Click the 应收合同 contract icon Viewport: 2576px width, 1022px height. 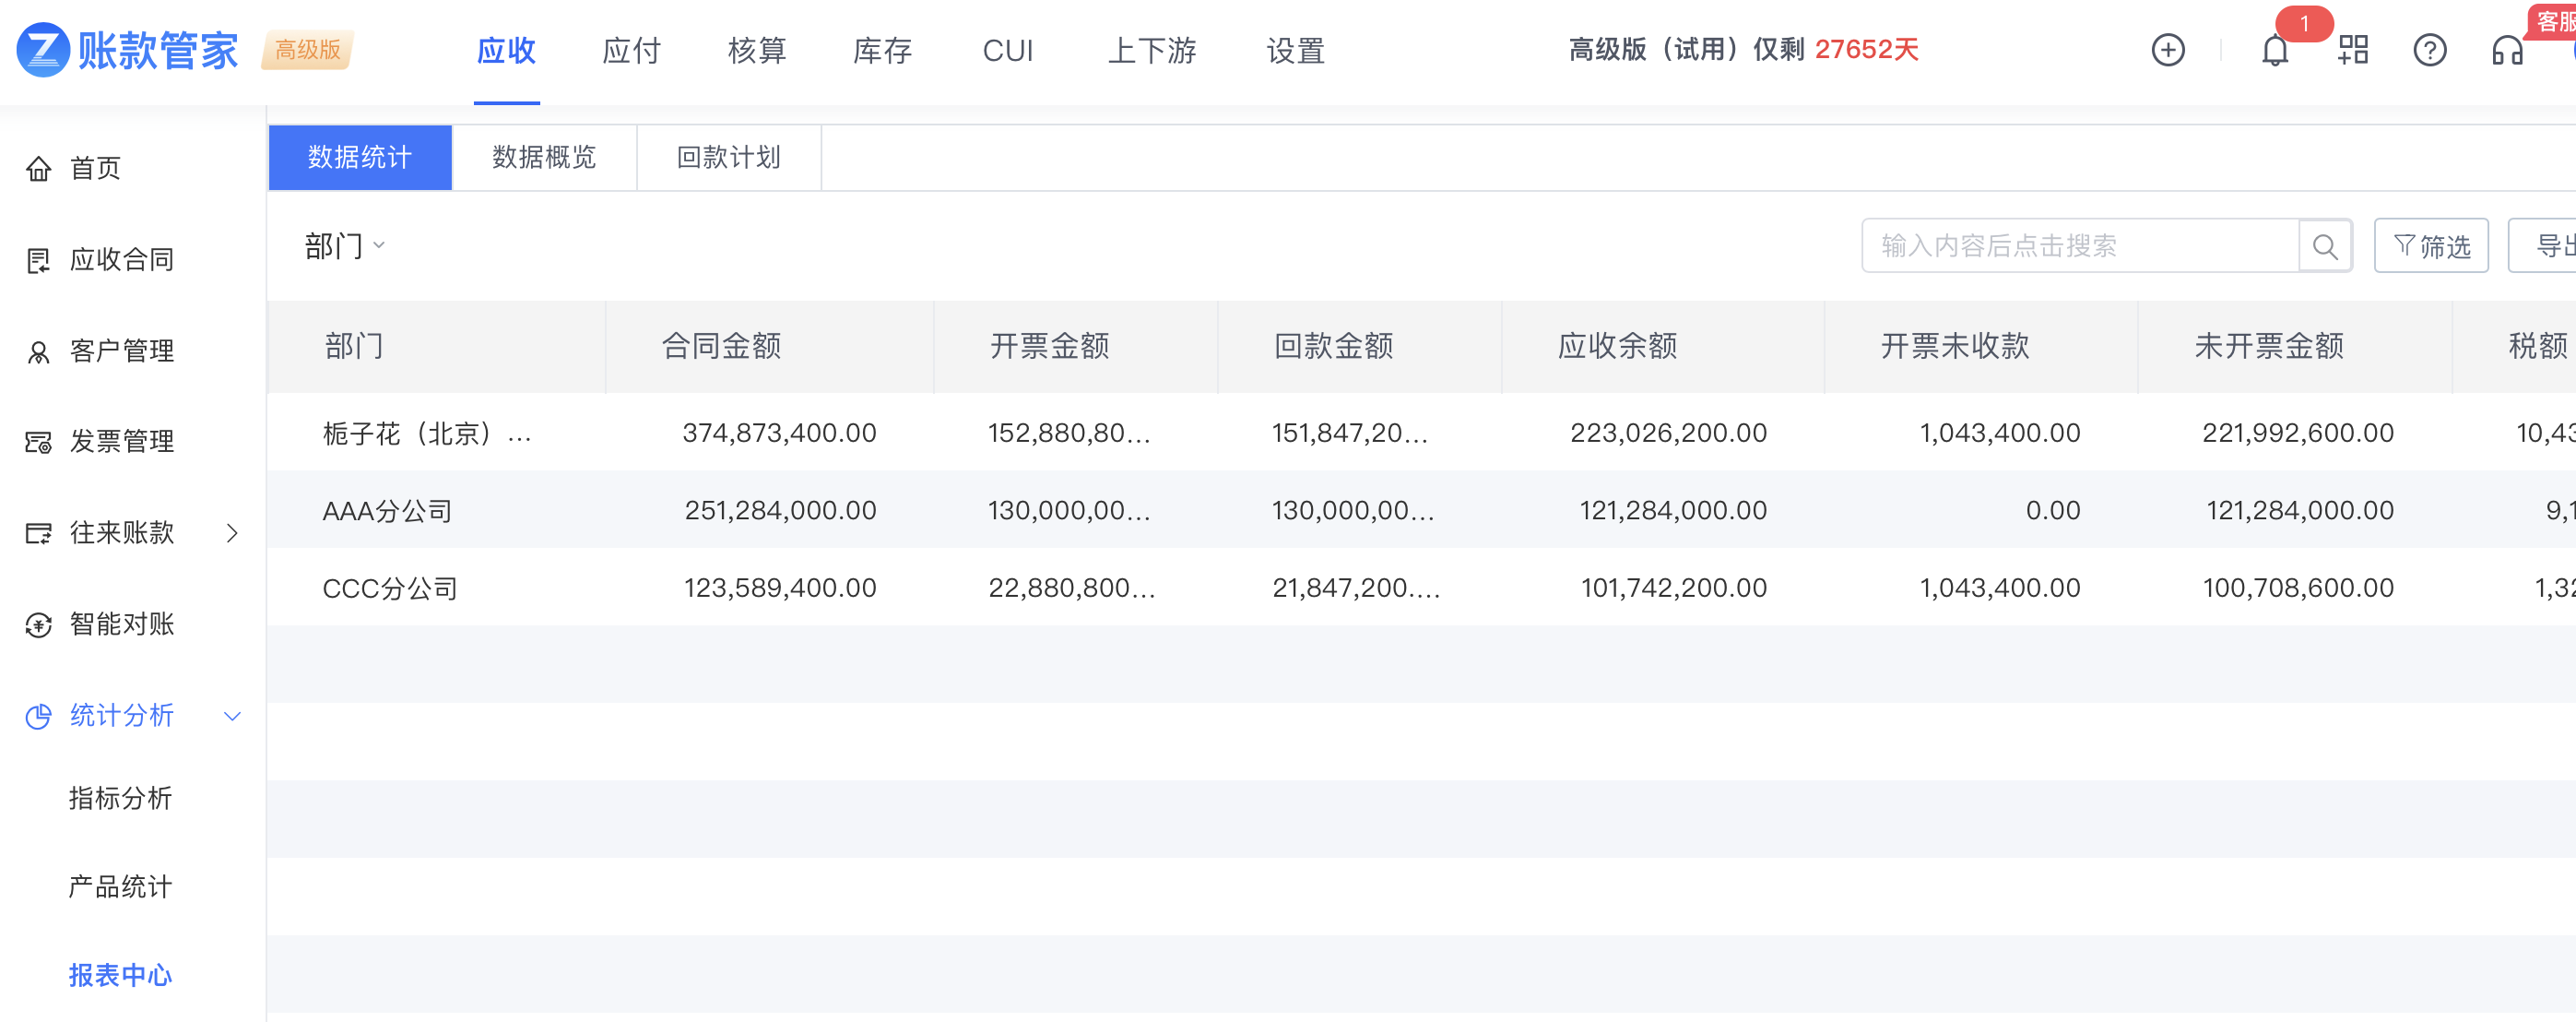coord(38,260)
